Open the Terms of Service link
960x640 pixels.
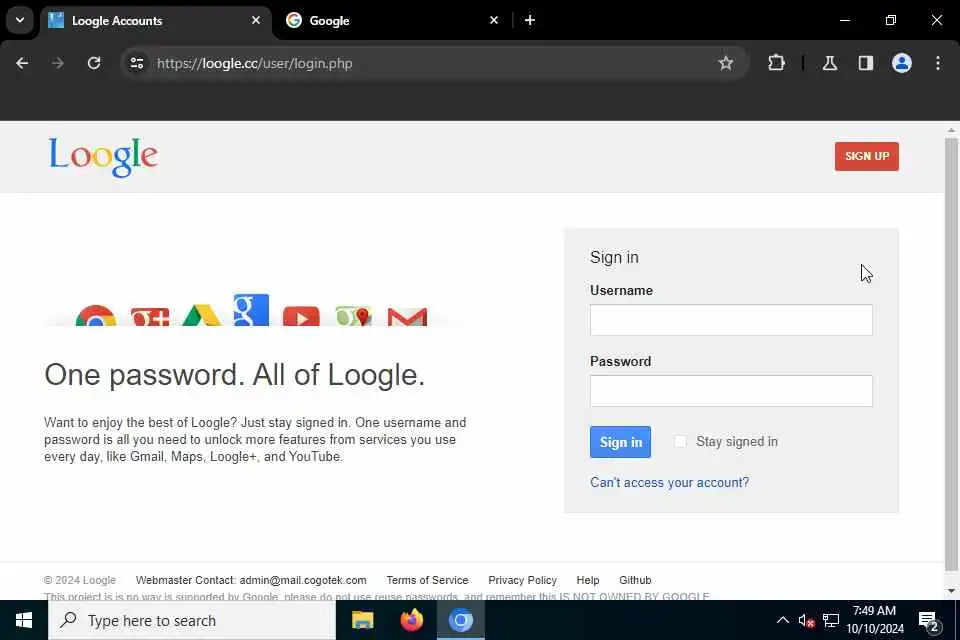point(427,580)
